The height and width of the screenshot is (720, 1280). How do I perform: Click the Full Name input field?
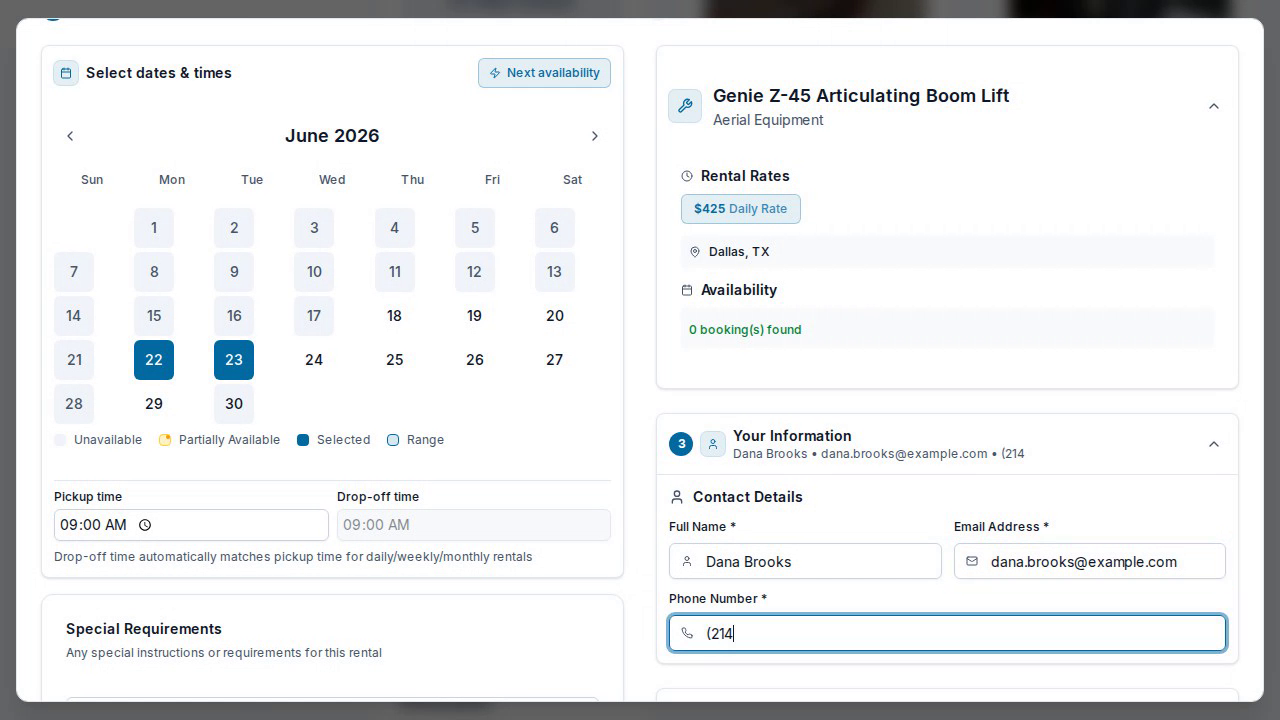(x=805, y=561)
